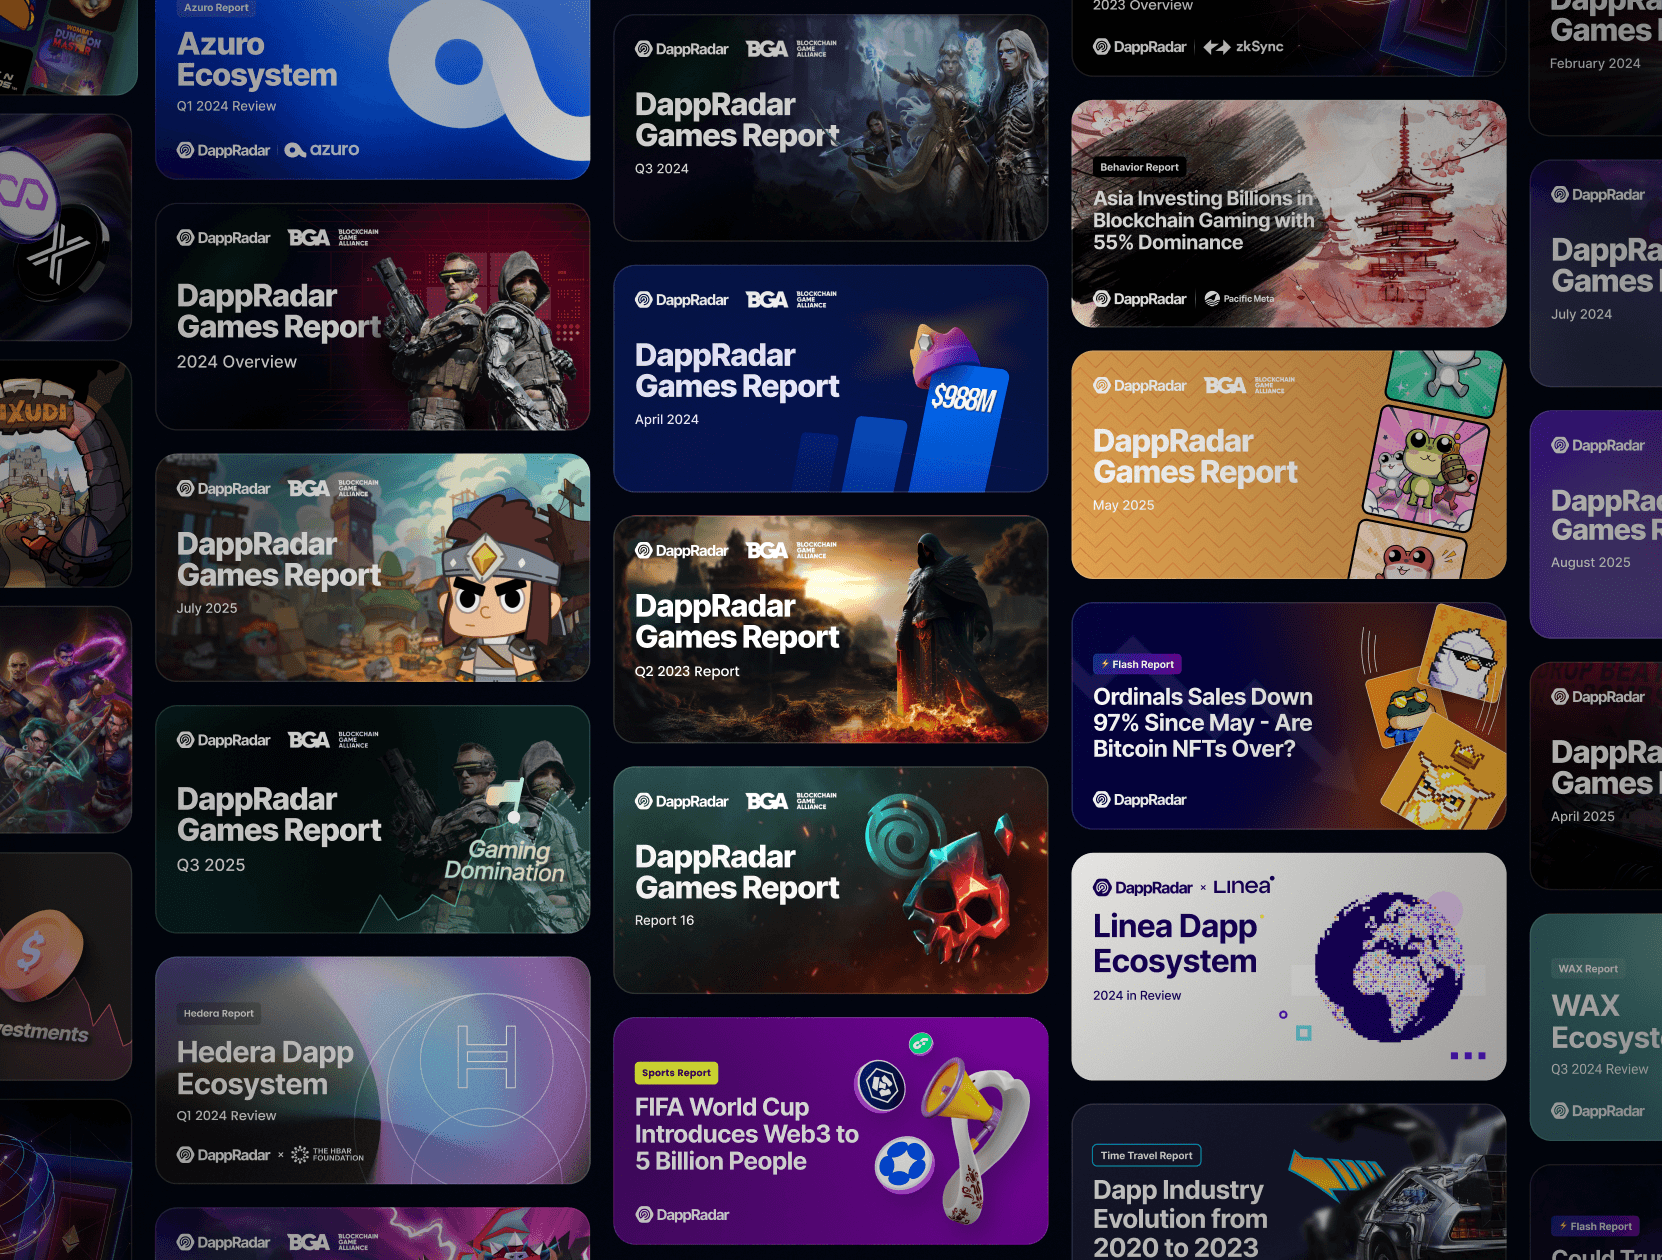Click the Linea logo
The width and height of the screenshot is (1662, 1260).
tap(1243, 886)
